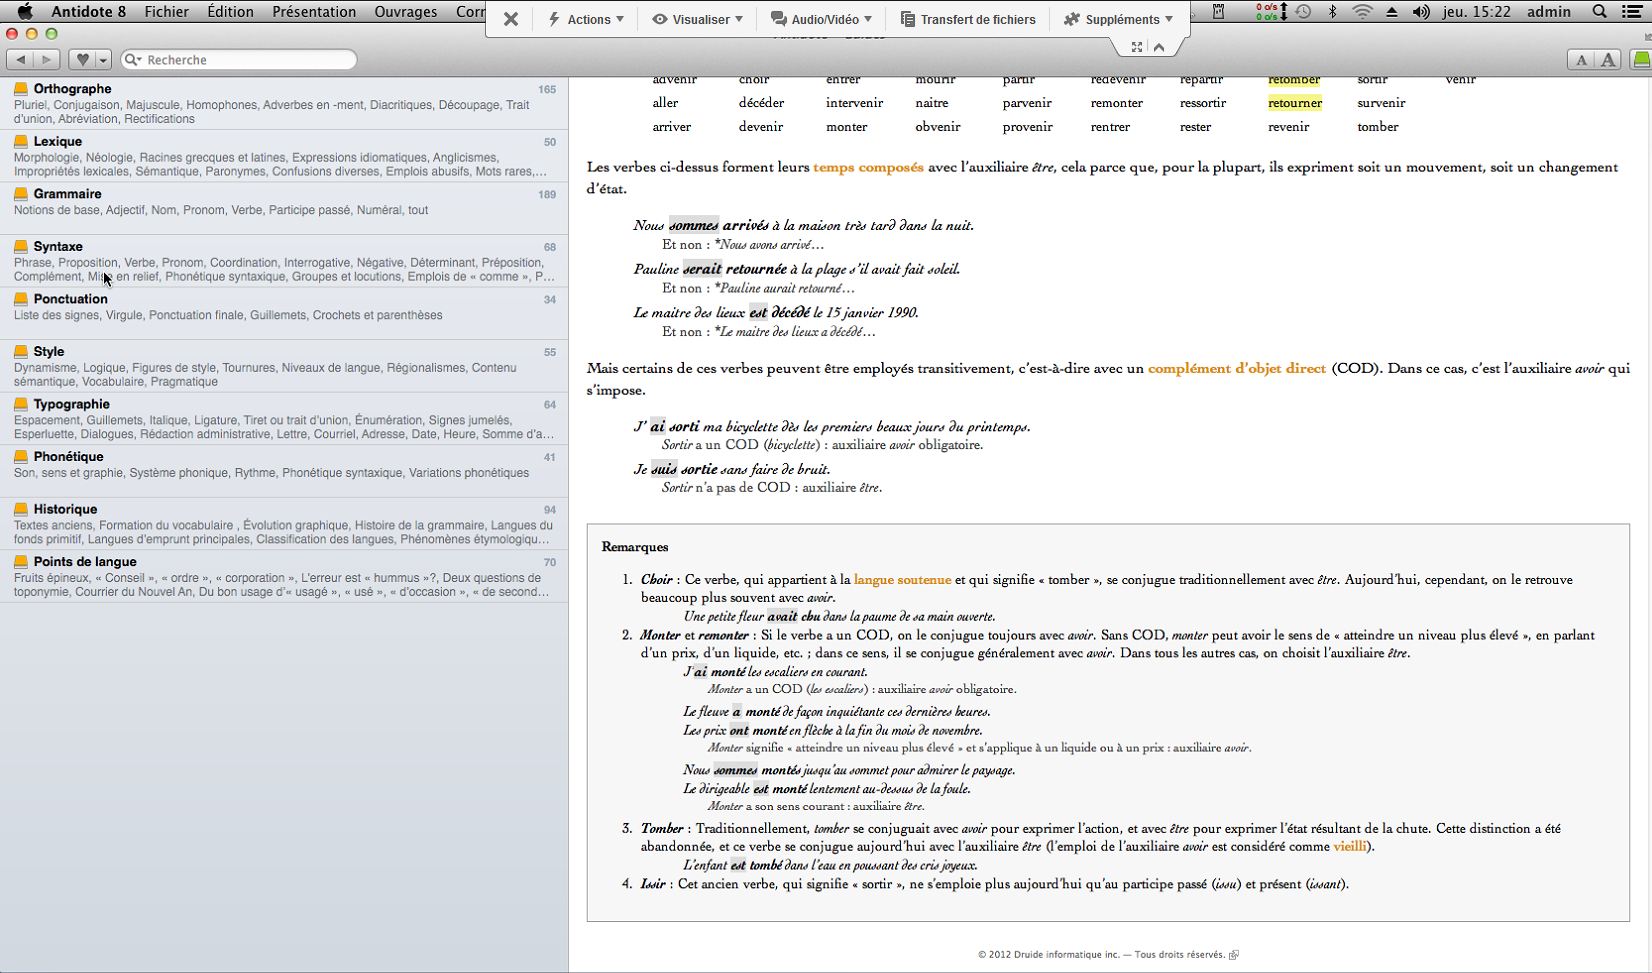Select the Grammaire guide category
This screenshot has height=973, width=1652.
284,208
